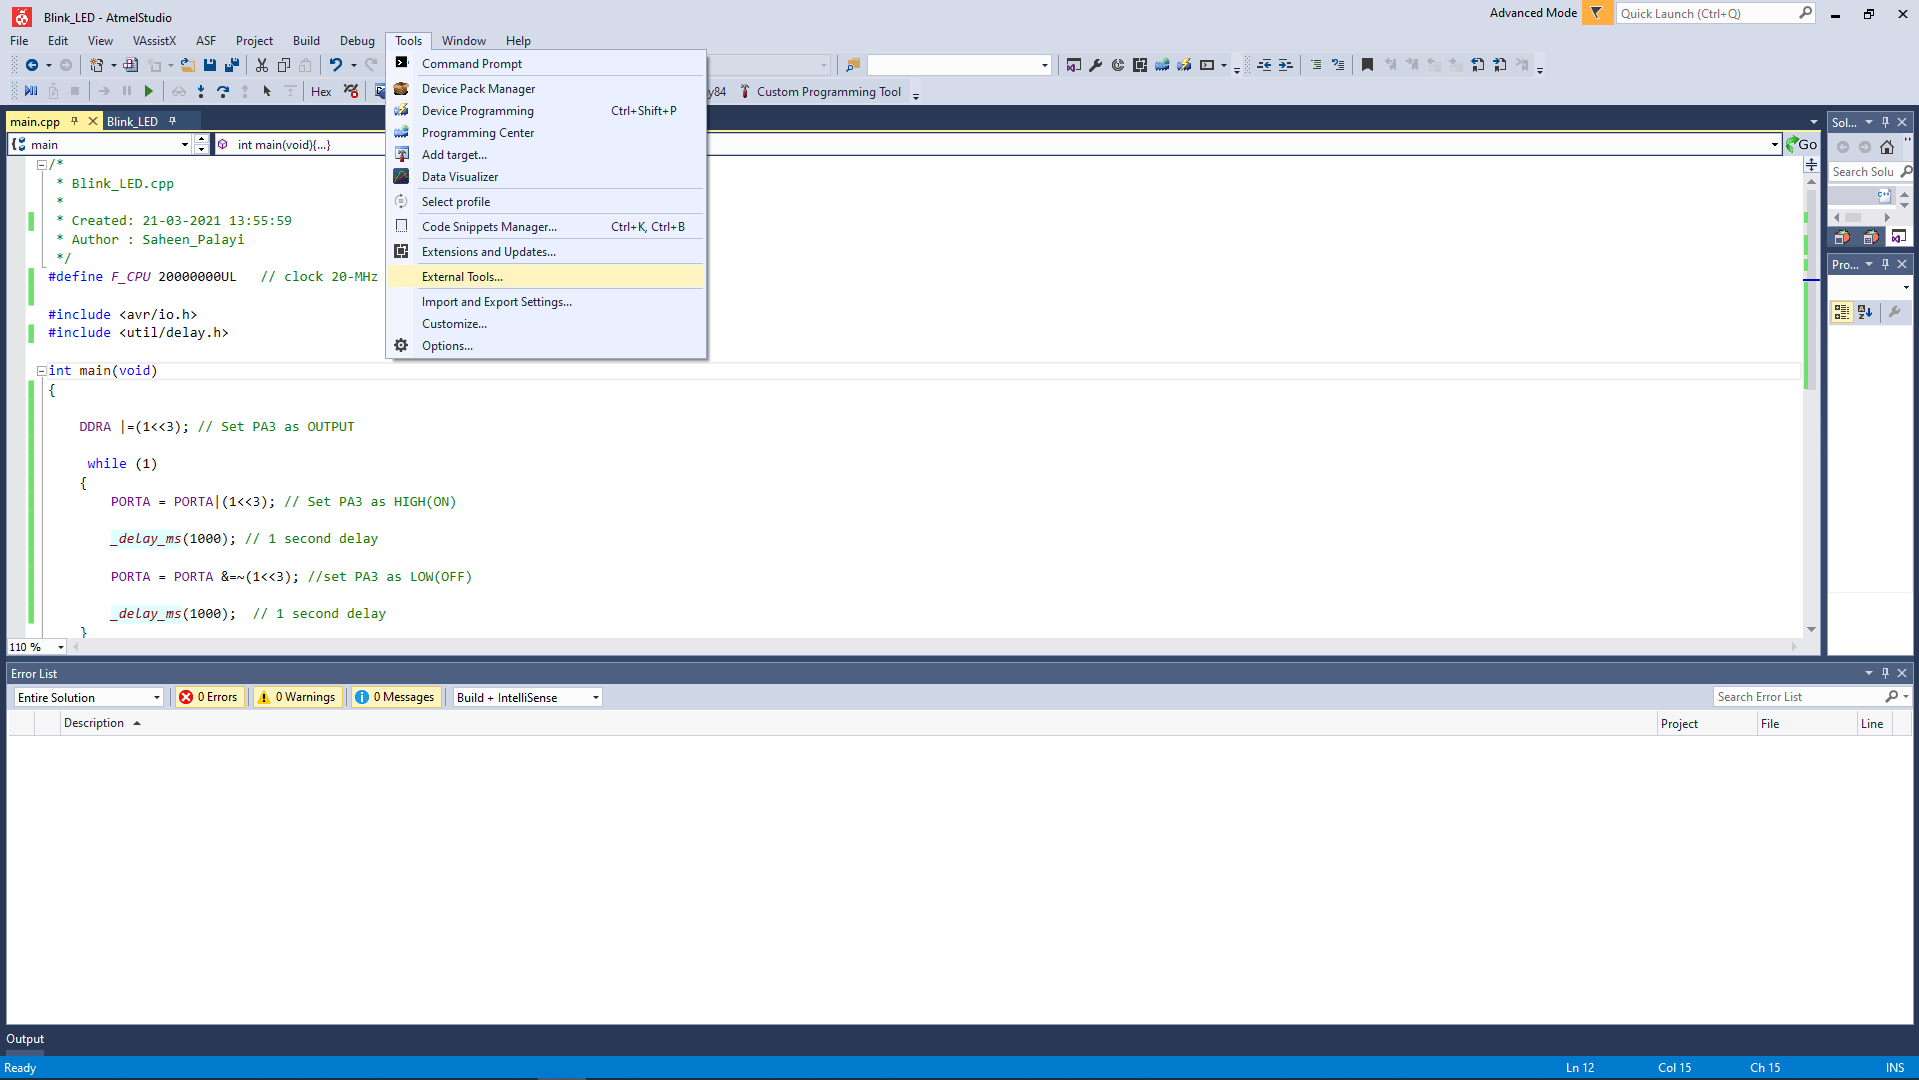Click Code Snippets Manager... menu item

pos(546,227)
